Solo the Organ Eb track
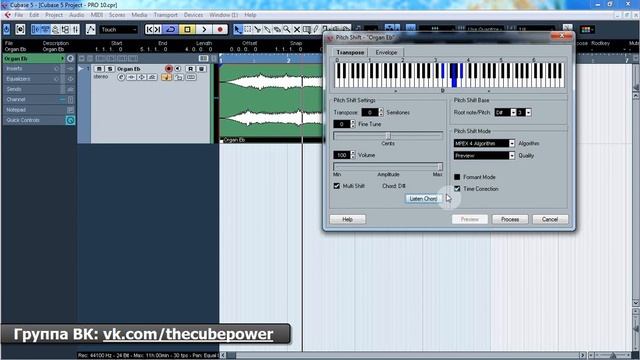The width and height of the screenshot is (640, 360). point(109,69)
